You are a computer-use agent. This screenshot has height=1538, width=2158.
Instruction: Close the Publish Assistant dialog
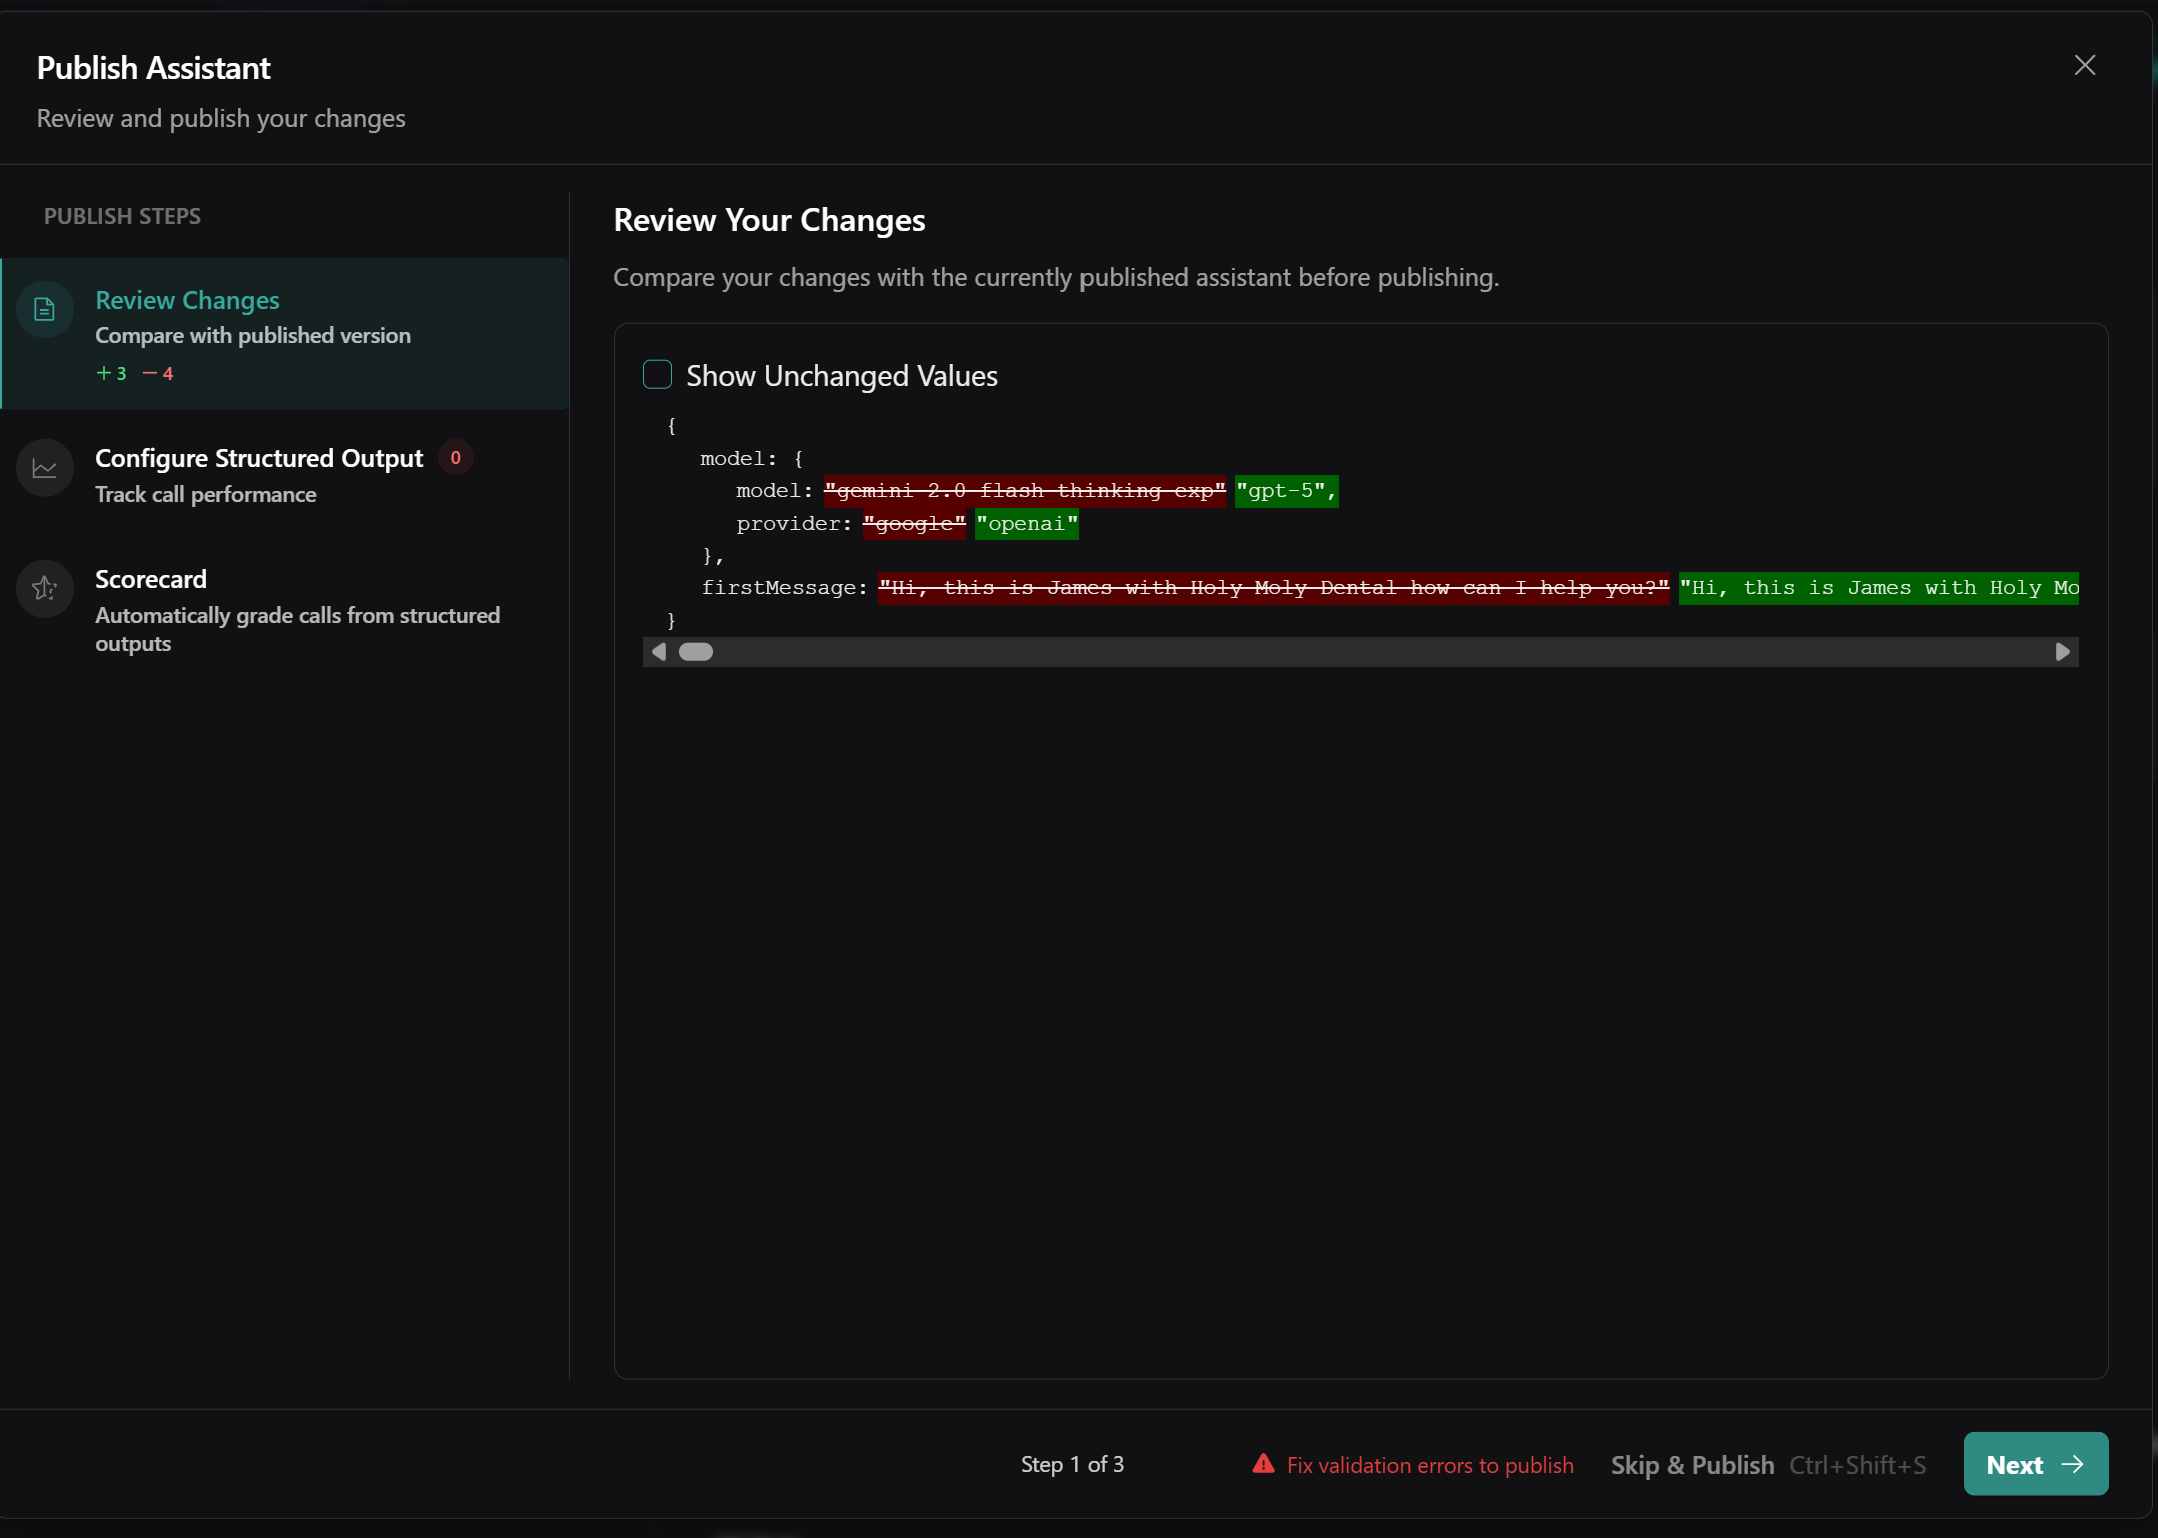pos(2084,66)
